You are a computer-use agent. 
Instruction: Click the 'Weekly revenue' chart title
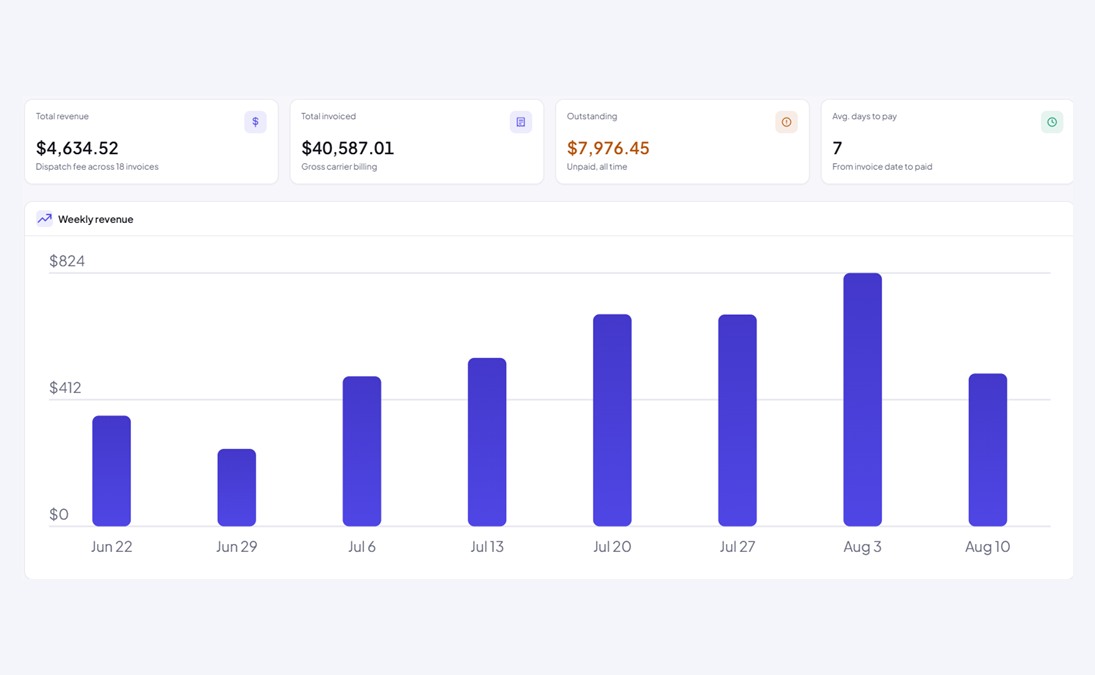[x=96, y=219]
